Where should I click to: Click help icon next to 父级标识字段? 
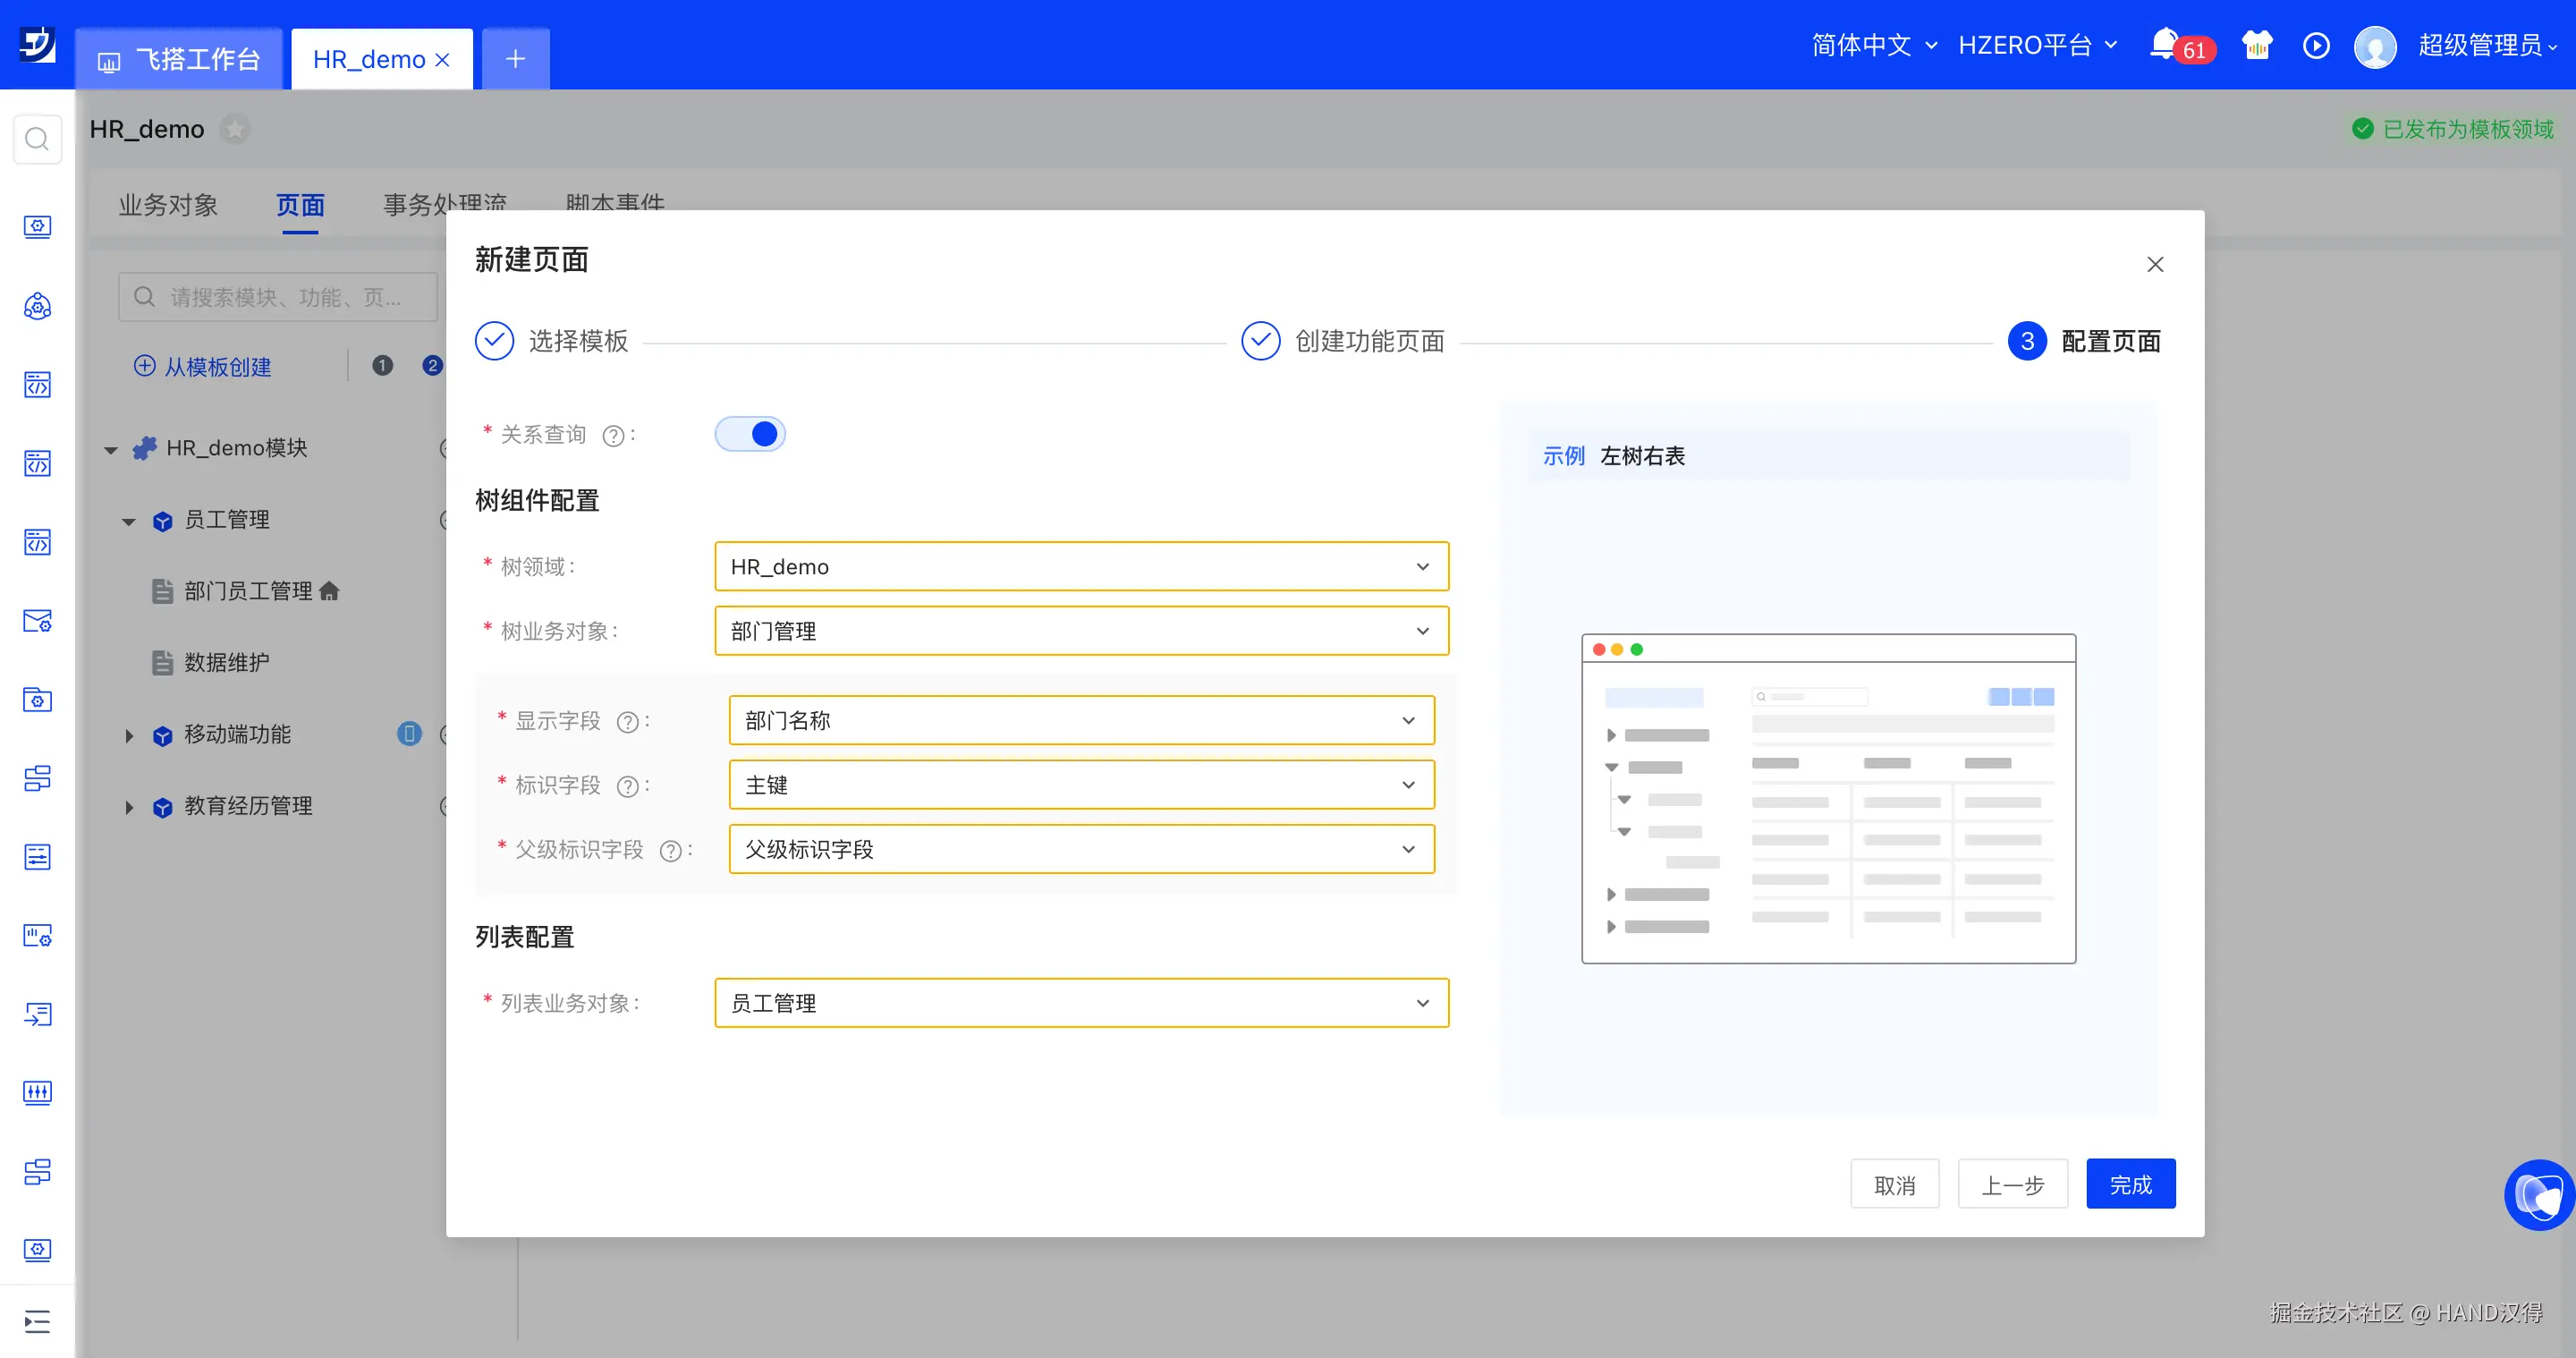670,851
